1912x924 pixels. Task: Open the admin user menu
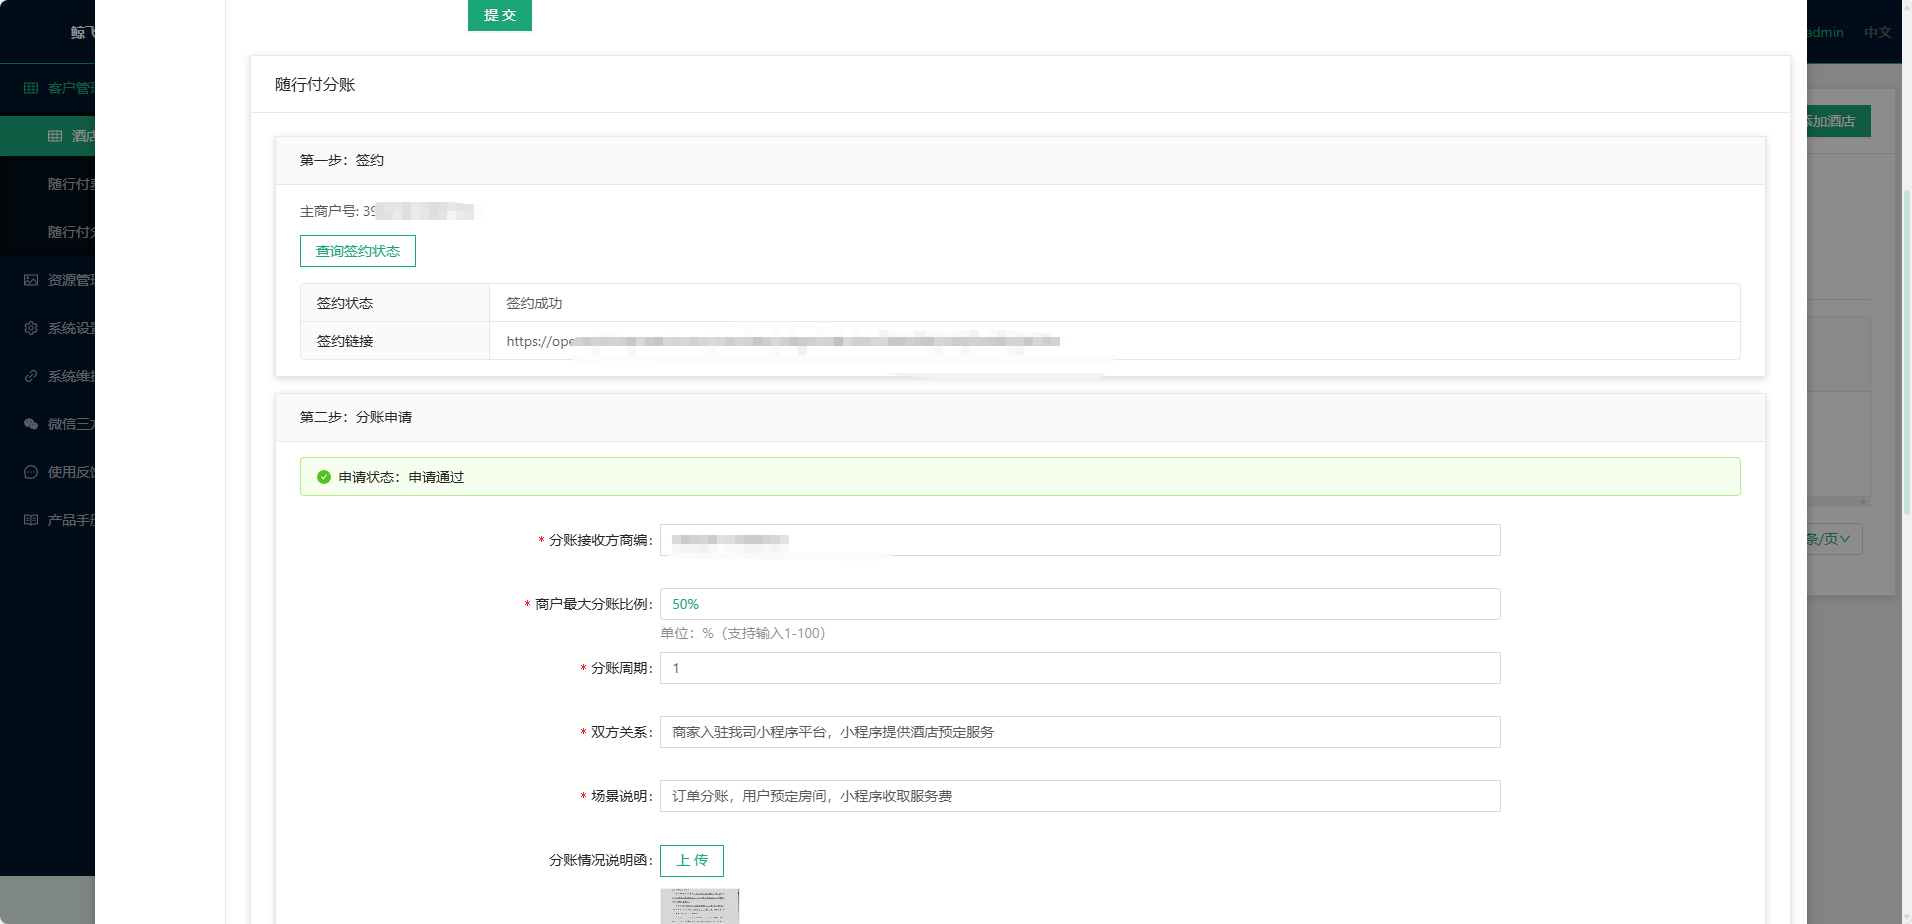(x=1826, y=32)
